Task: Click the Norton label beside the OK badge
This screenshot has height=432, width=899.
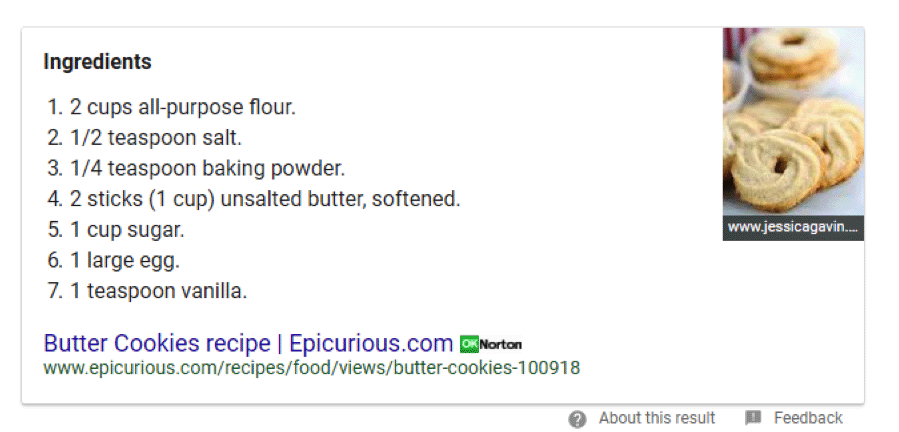Action: [500, 344]
